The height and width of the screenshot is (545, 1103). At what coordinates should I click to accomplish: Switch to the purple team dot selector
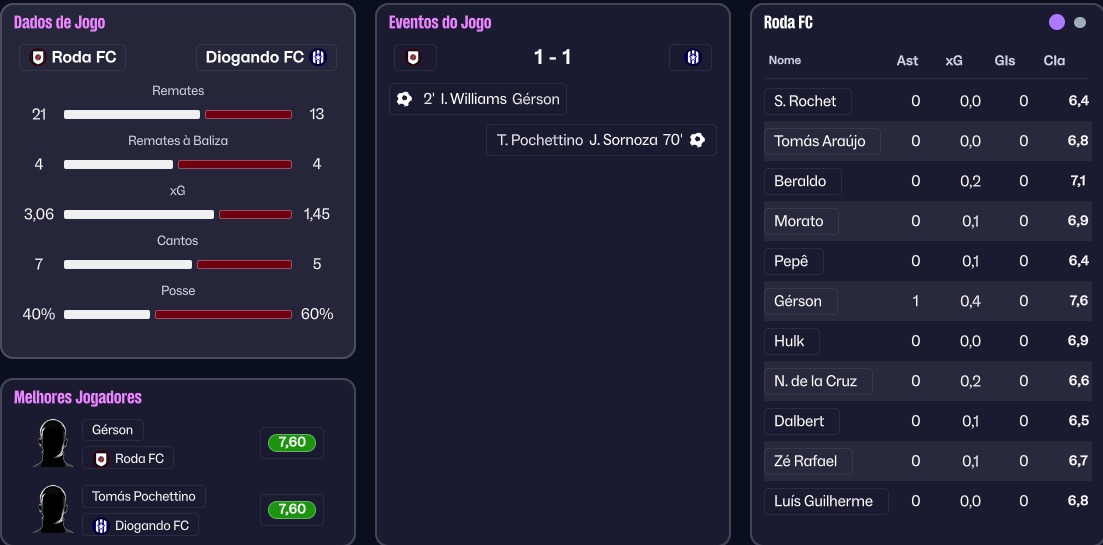pyautogui.click(x=1057, y=23)
